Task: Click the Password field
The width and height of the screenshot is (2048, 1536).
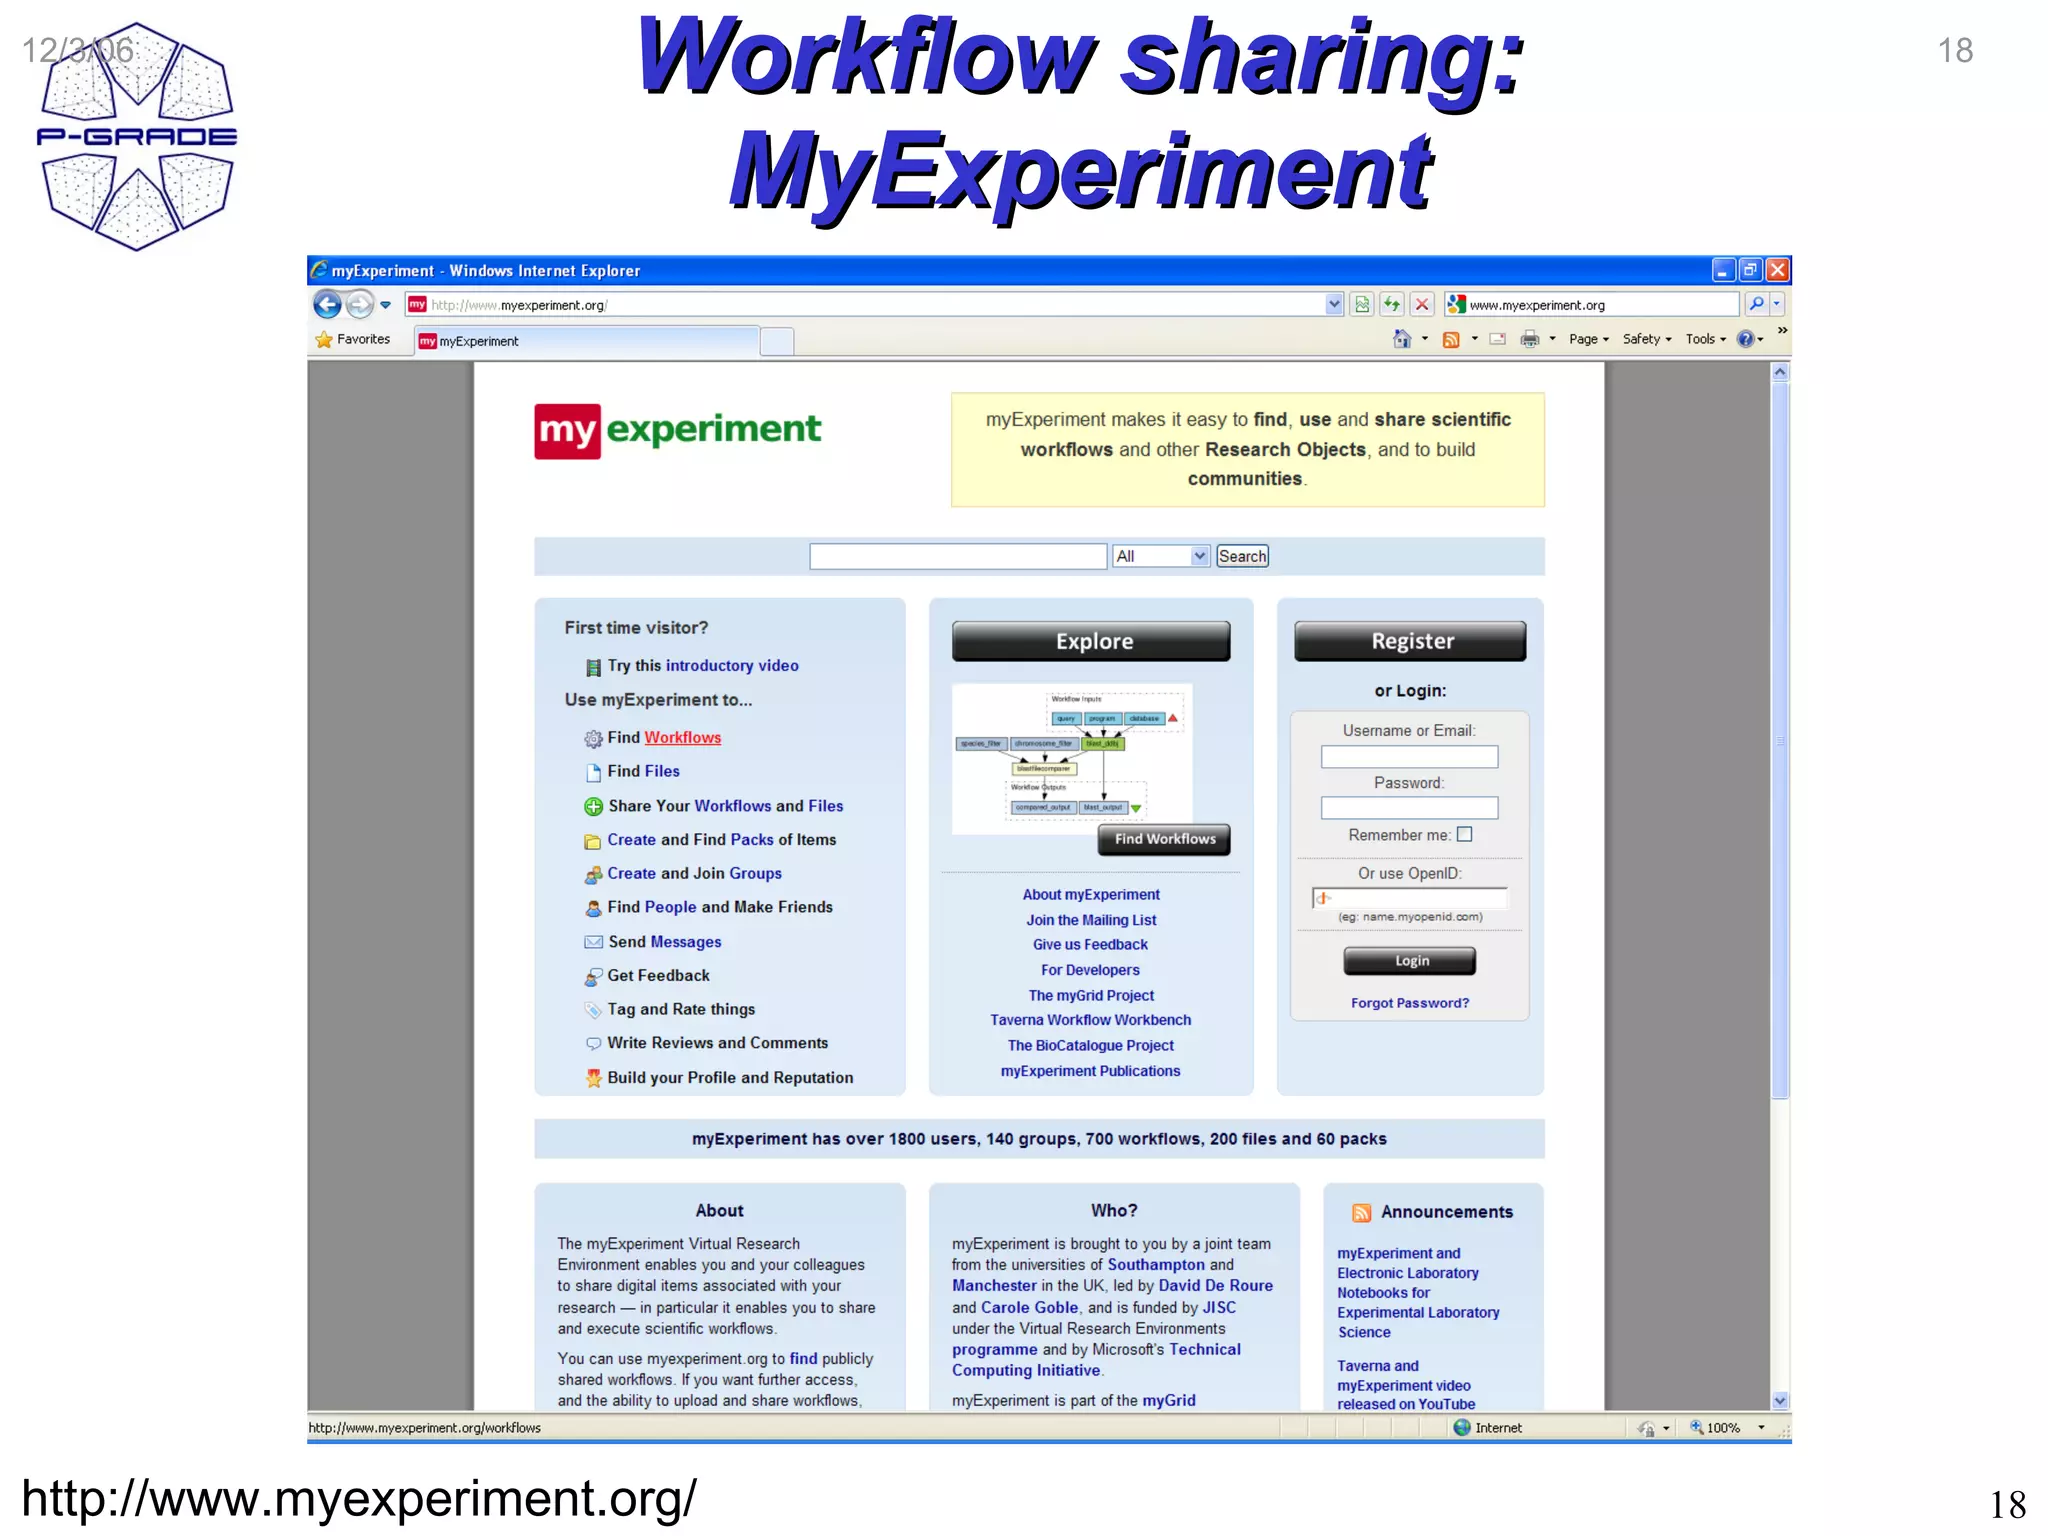Action: click(x=1409, y=808)
